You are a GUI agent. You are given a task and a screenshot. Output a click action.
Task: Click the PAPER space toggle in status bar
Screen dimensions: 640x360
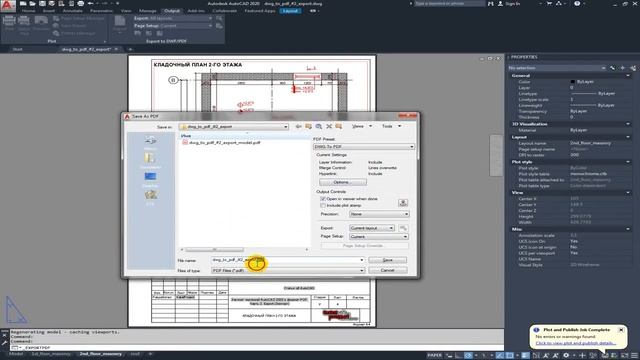tap(434, 356)
